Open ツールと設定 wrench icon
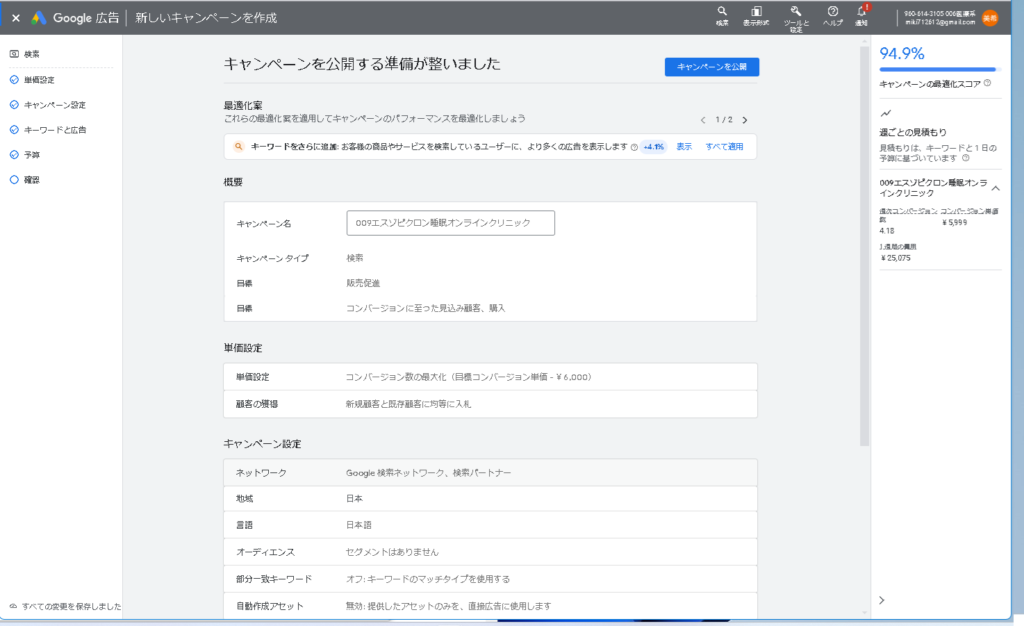Screen dimensions: 1024x626 click(796, 18)
